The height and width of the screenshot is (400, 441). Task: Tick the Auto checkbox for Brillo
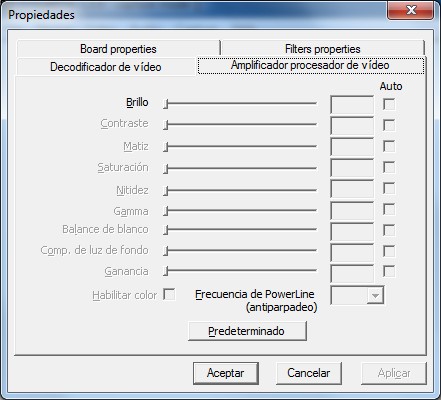(x=389, y=104)
